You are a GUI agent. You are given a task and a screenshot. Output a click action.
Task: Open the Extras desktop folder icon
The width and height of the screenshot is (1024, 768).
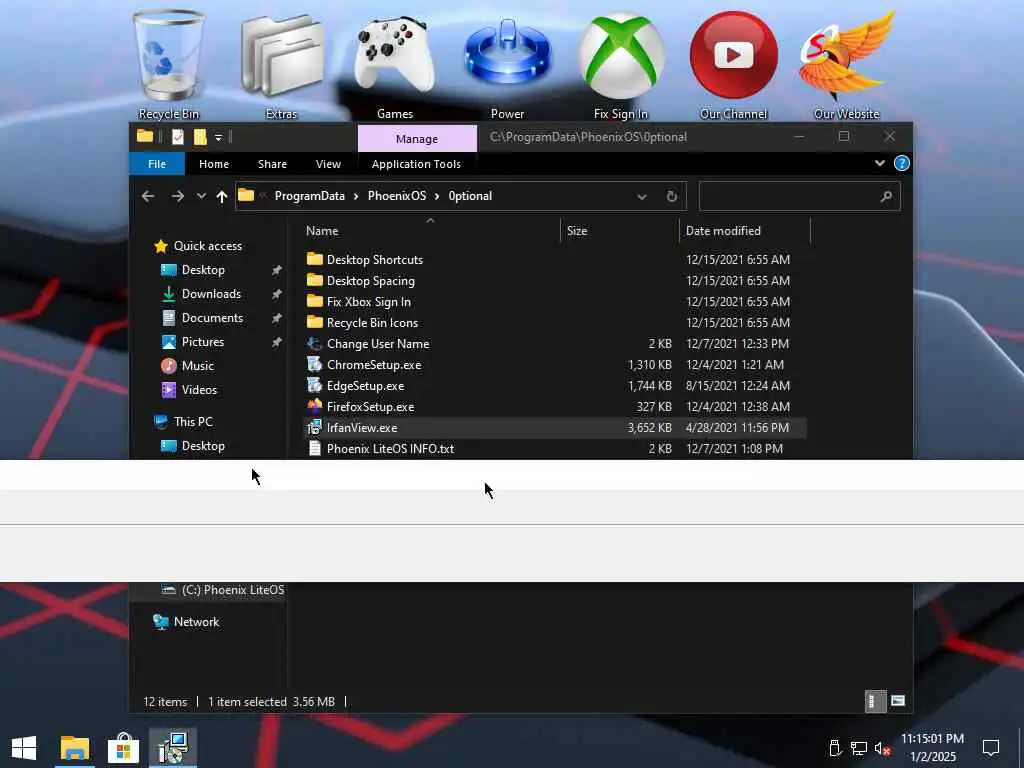[281, 64]
